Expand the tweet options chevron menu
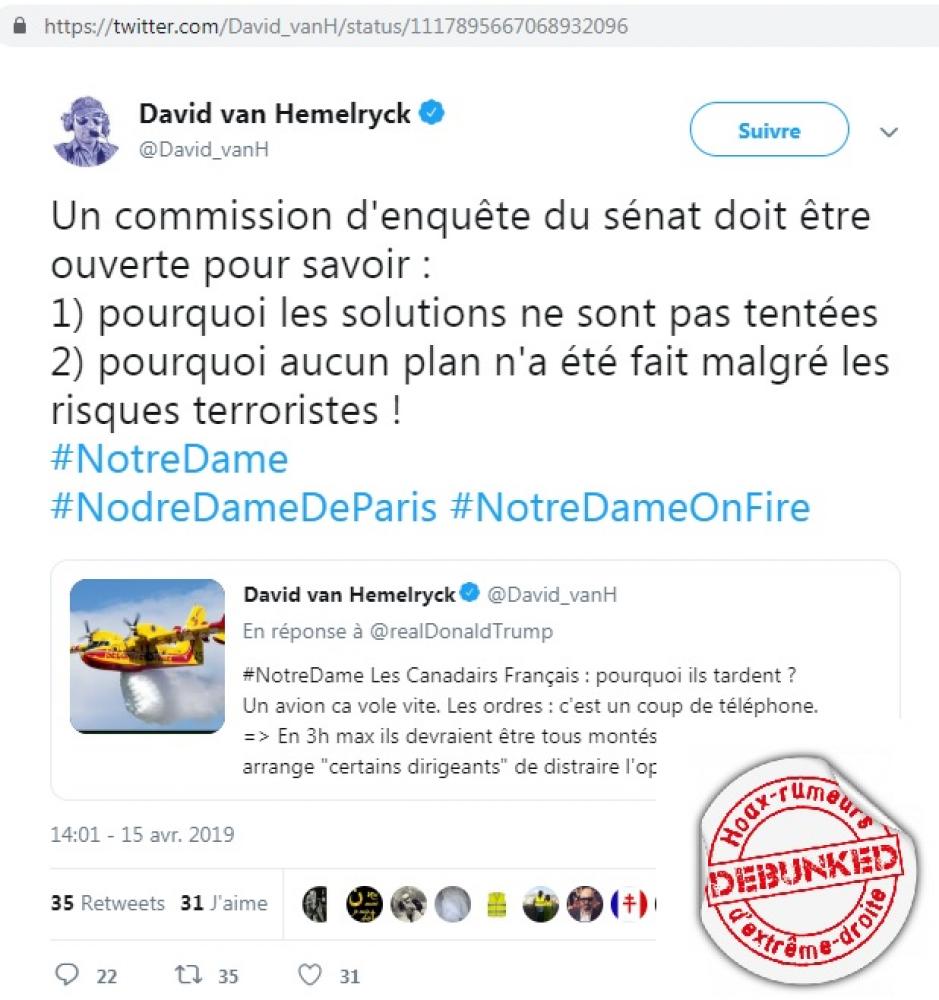 [x=889, y=132]
